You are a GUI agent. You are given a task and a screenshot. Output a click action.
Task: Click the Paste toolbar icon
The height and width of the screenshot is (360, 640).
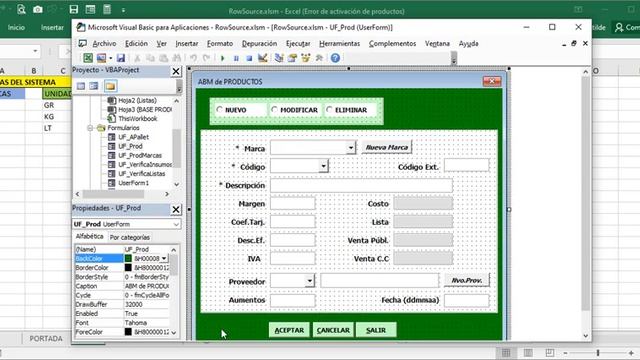[163, 58]
